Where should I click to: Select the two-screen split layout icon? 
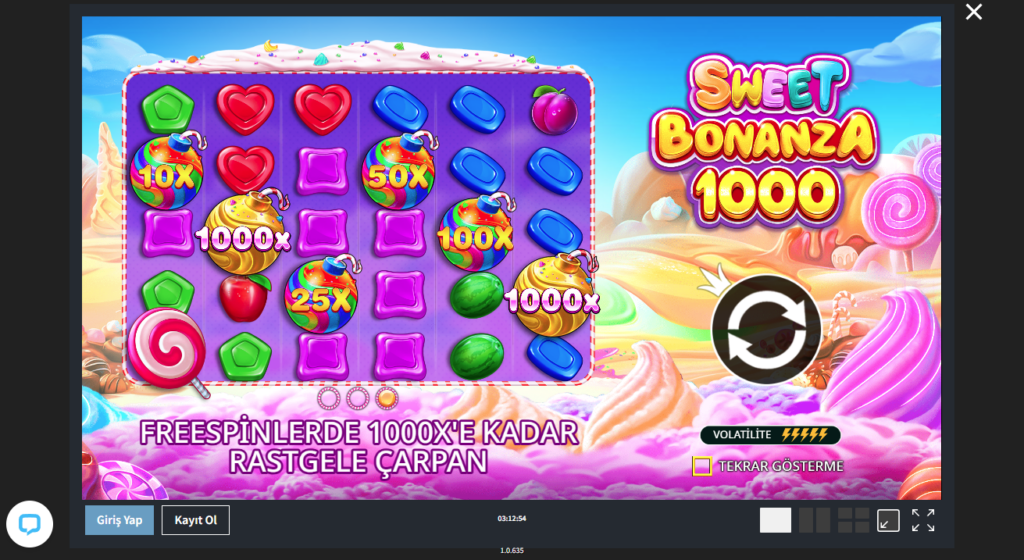pos(814,520)
